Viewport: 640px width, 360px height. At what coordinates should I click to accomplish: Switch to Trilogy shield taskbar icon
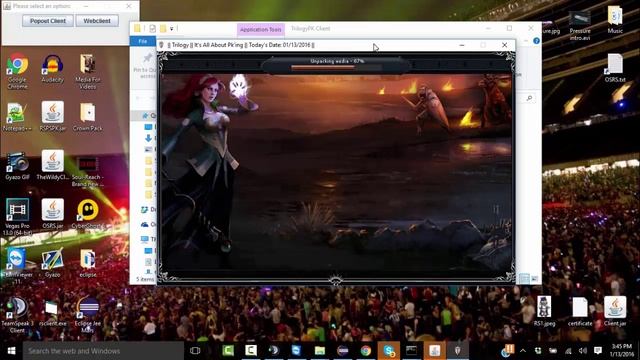click(x=457, y=351)
